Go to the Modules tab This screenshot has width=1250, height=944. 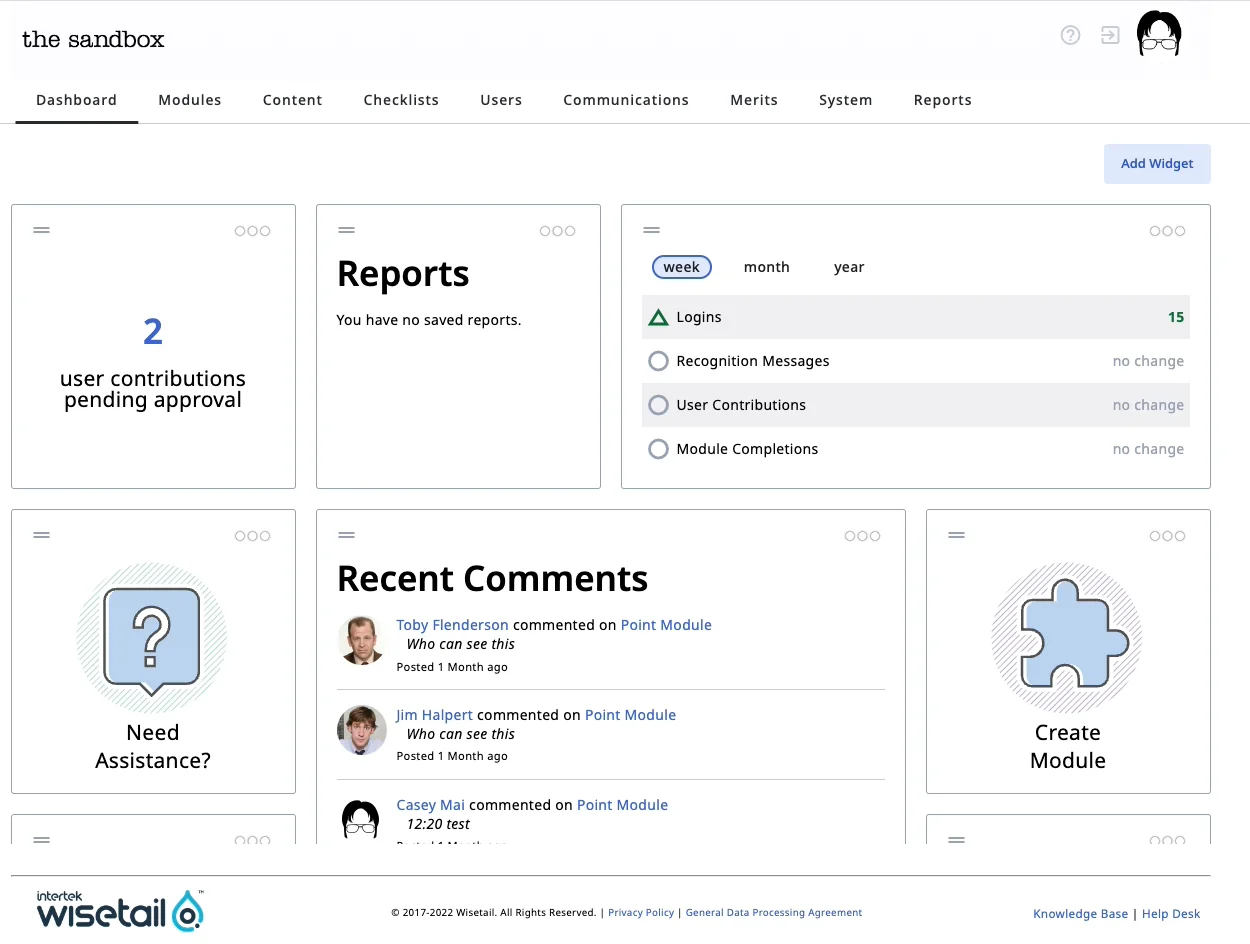point(190,100)
